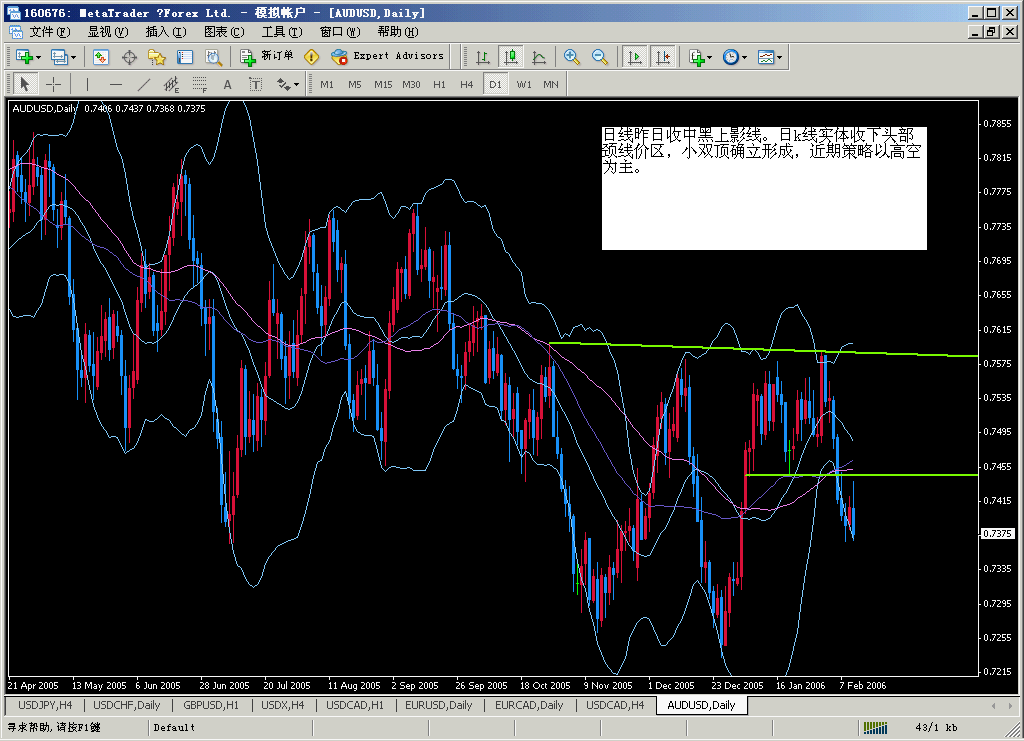Switch chart to line chart display
The image size is (1024, 741).
(x=539, y=57)
